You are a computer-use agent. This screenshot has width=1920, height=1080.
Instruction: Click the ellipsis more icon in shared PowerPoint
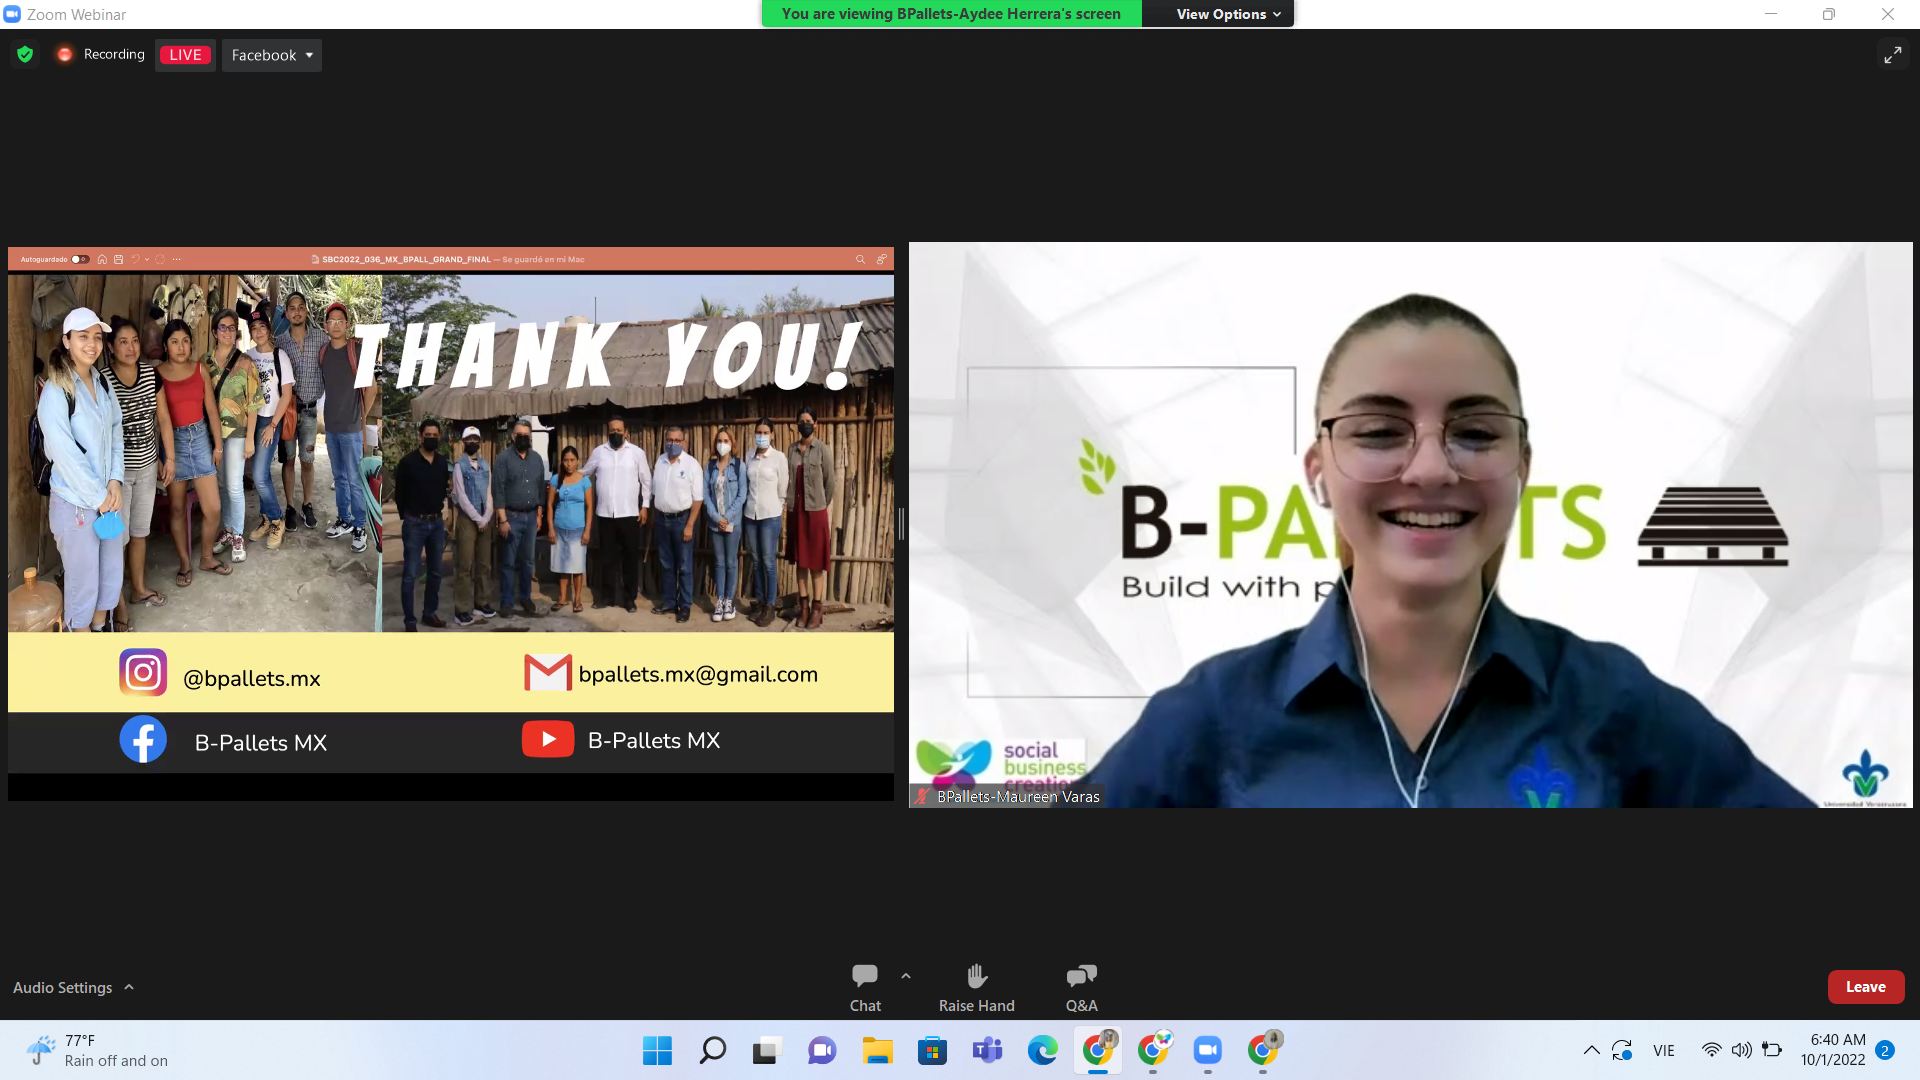(177, 259)
